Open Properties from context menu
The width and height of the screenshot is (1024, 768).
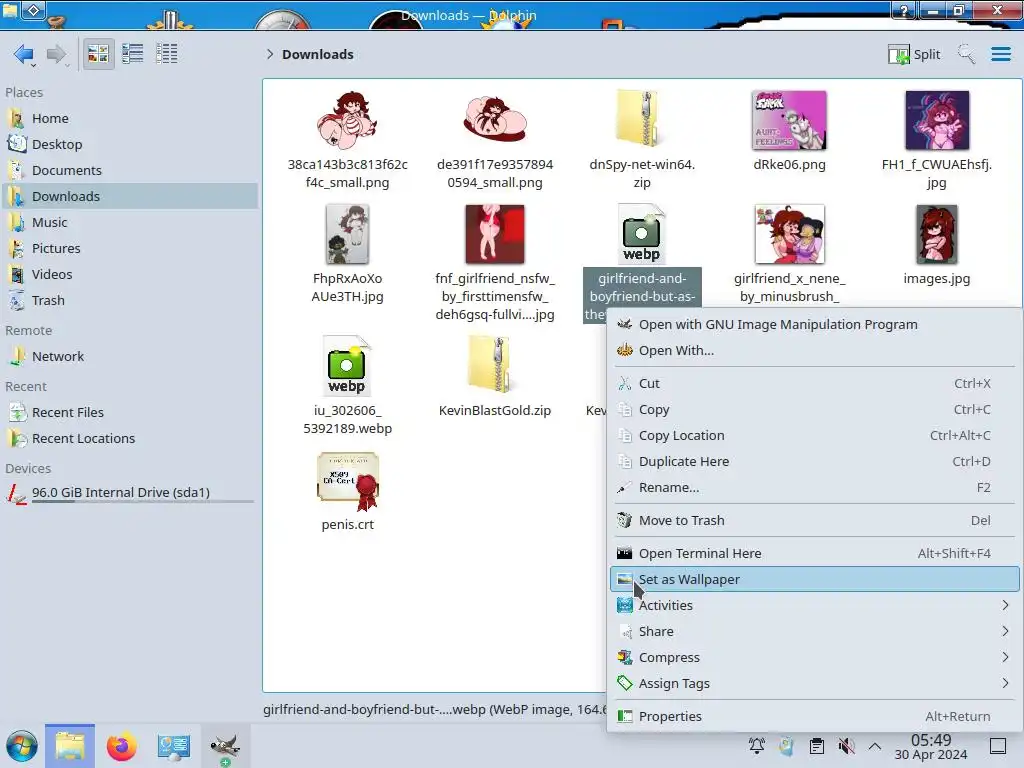(x=814, y=717)
